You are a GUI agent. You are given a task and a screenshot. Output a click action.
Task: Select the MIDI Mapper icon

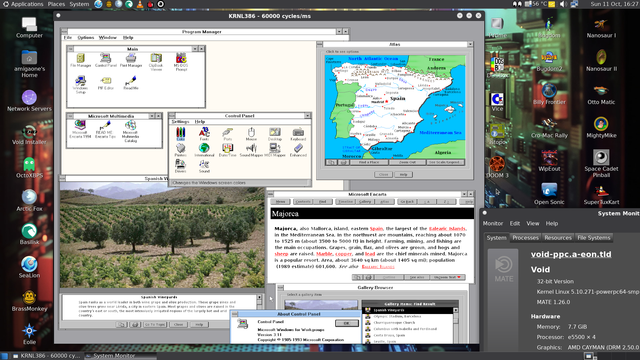point(275,150)
